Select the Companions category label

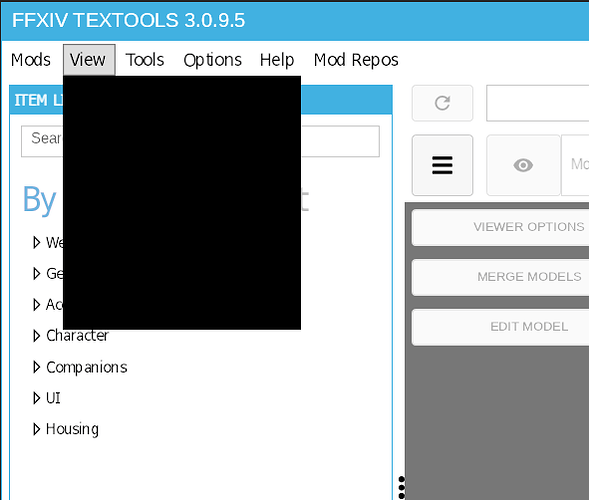pyautogui.click(x=87, y=367)
